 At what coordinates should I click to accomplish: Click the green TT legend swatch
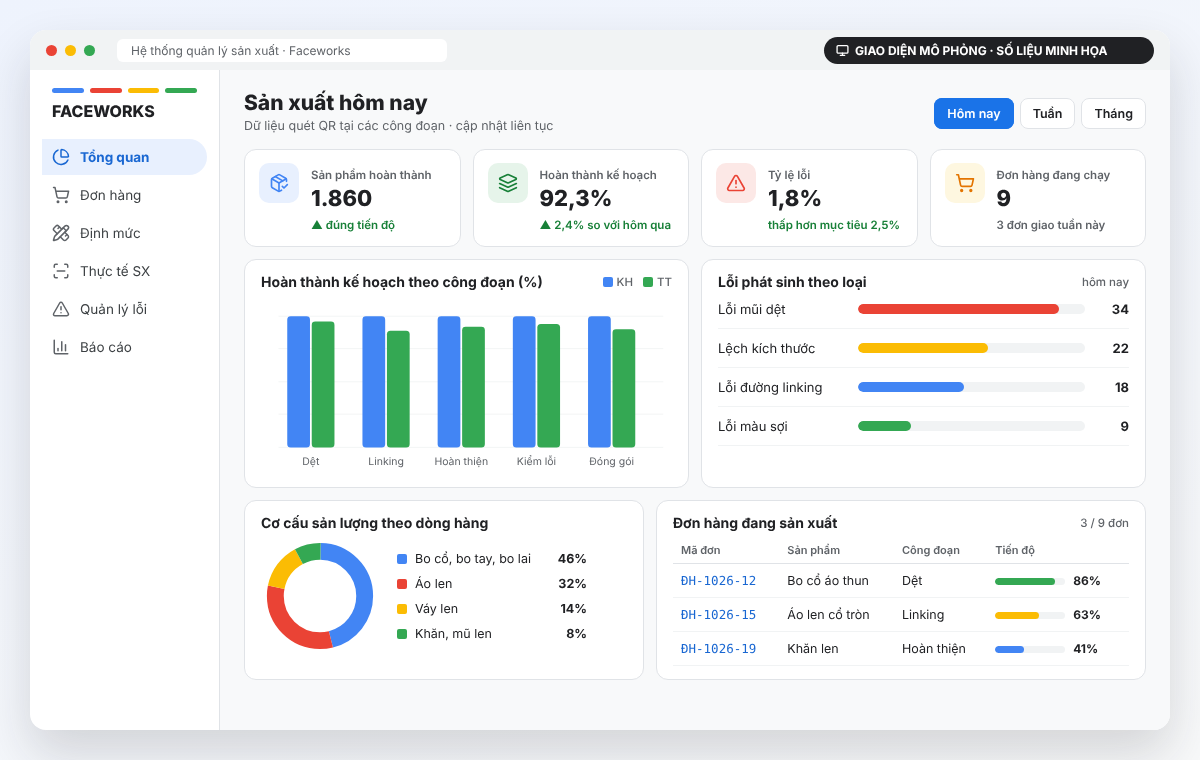click(x=648, y=282)
